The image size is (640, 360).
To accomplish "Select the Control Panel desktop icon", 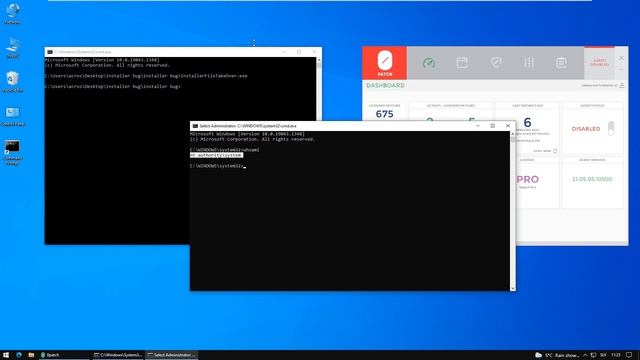I will point(12,116).
